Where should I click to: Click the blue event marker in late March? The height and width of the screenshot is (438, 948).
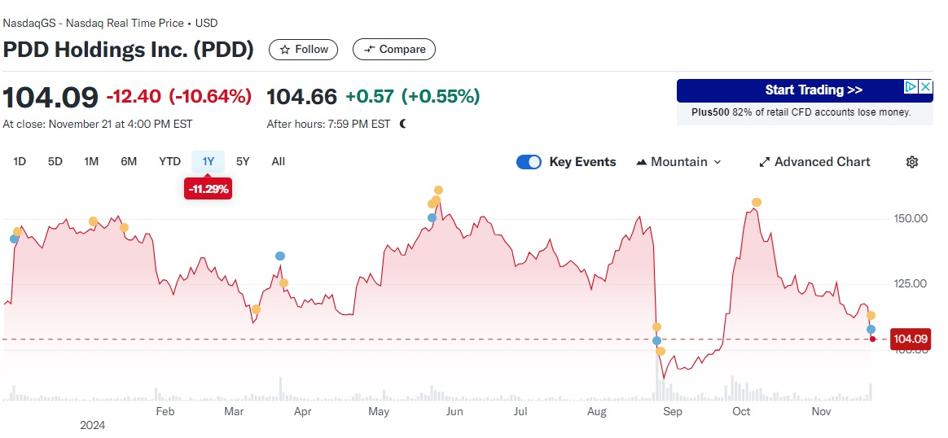(279, 256)
